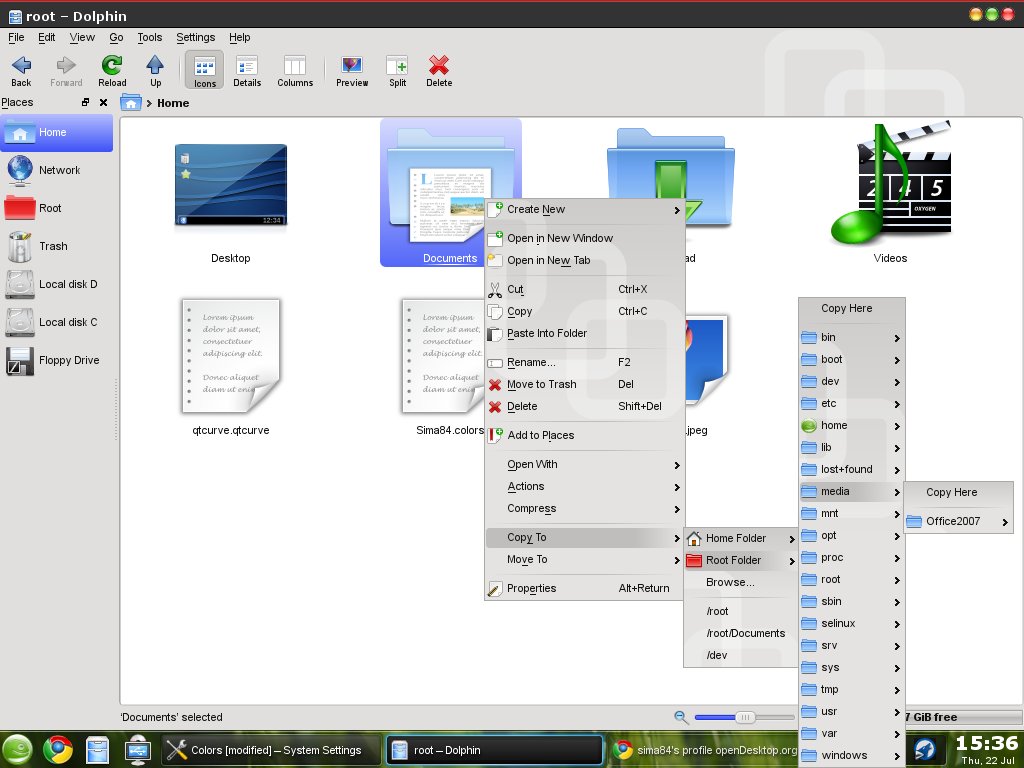The height and width of the screenshot is (768, 1024).
Task: Expand the Move To submenu
Action: [x=584, y=560]
